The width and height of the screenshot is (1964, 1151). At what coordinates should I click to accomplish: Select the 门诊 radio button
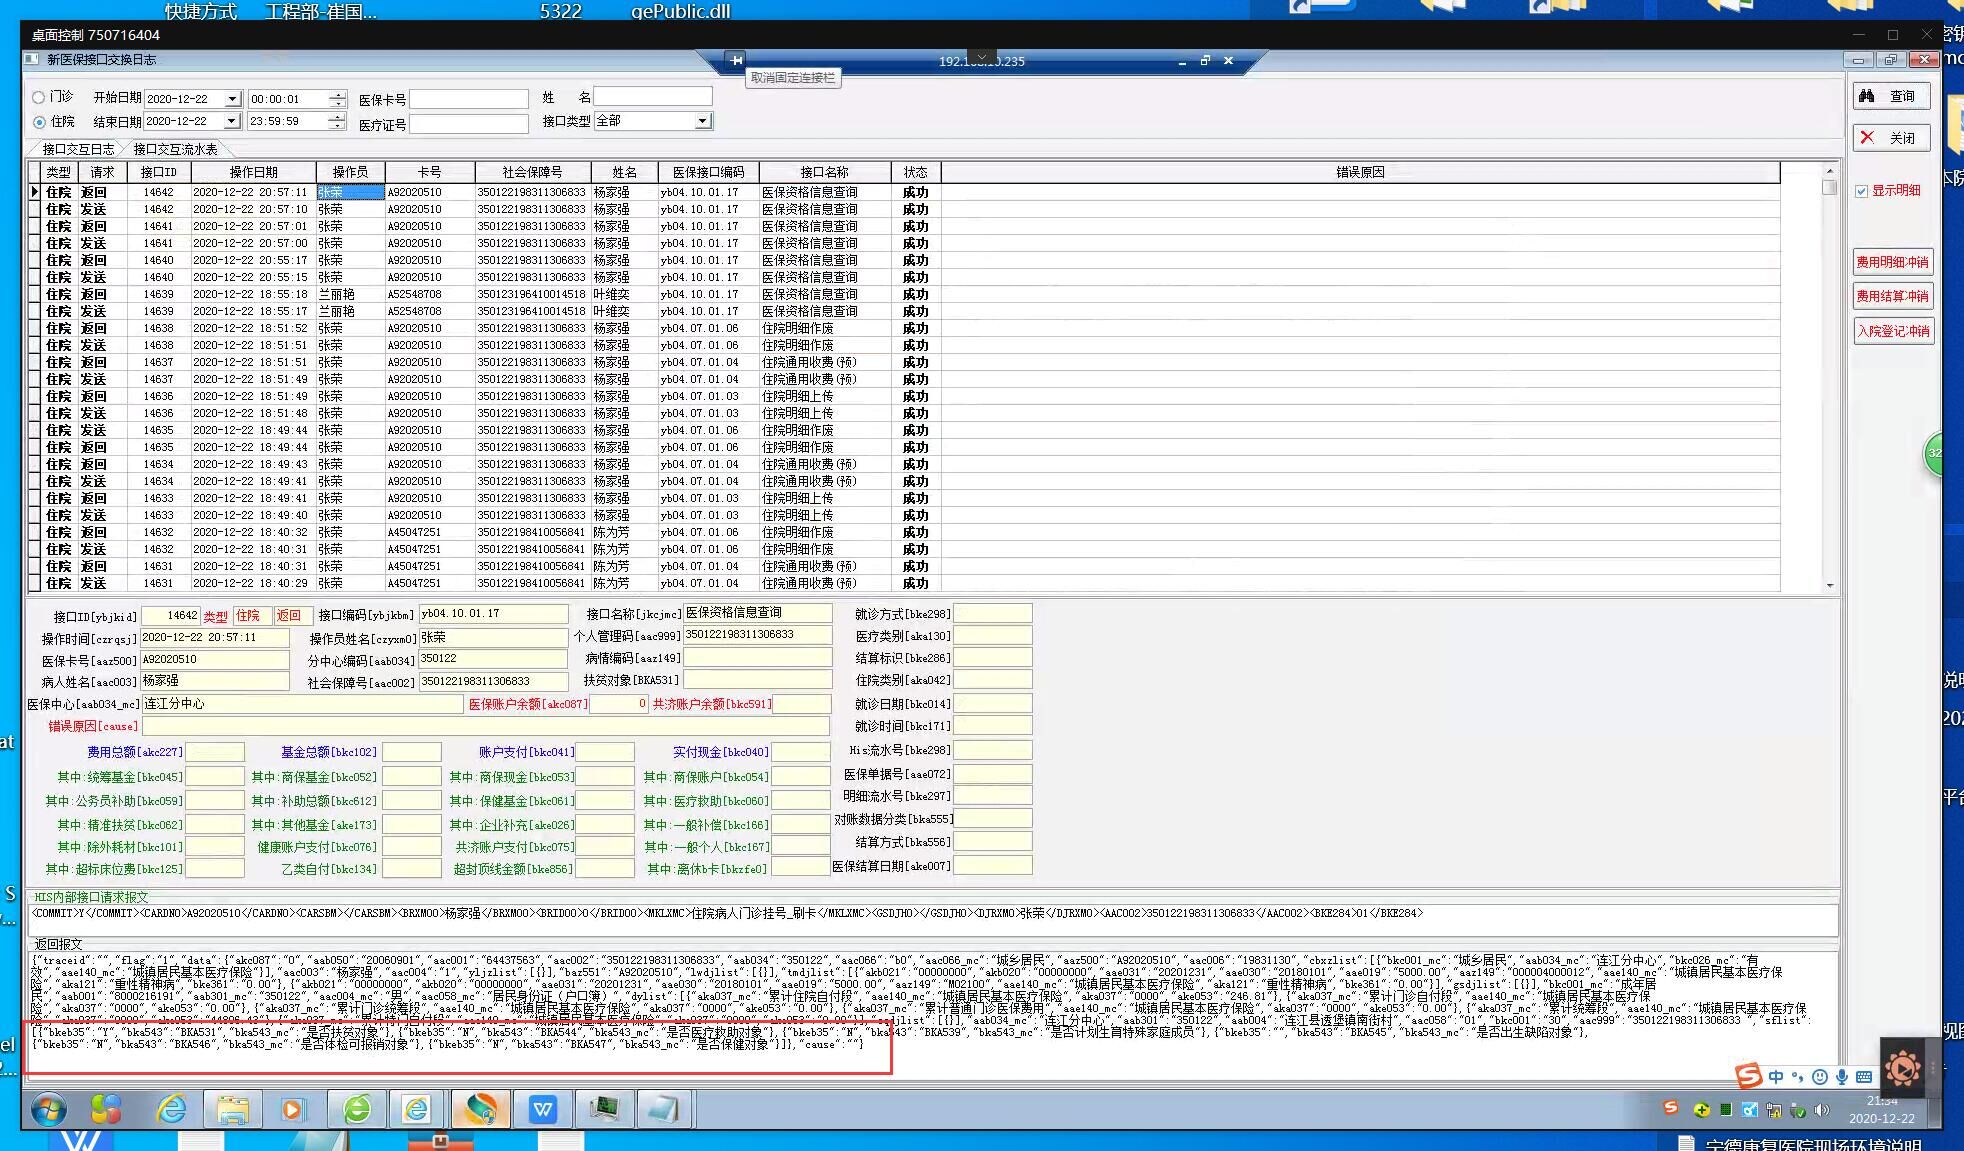39,97
